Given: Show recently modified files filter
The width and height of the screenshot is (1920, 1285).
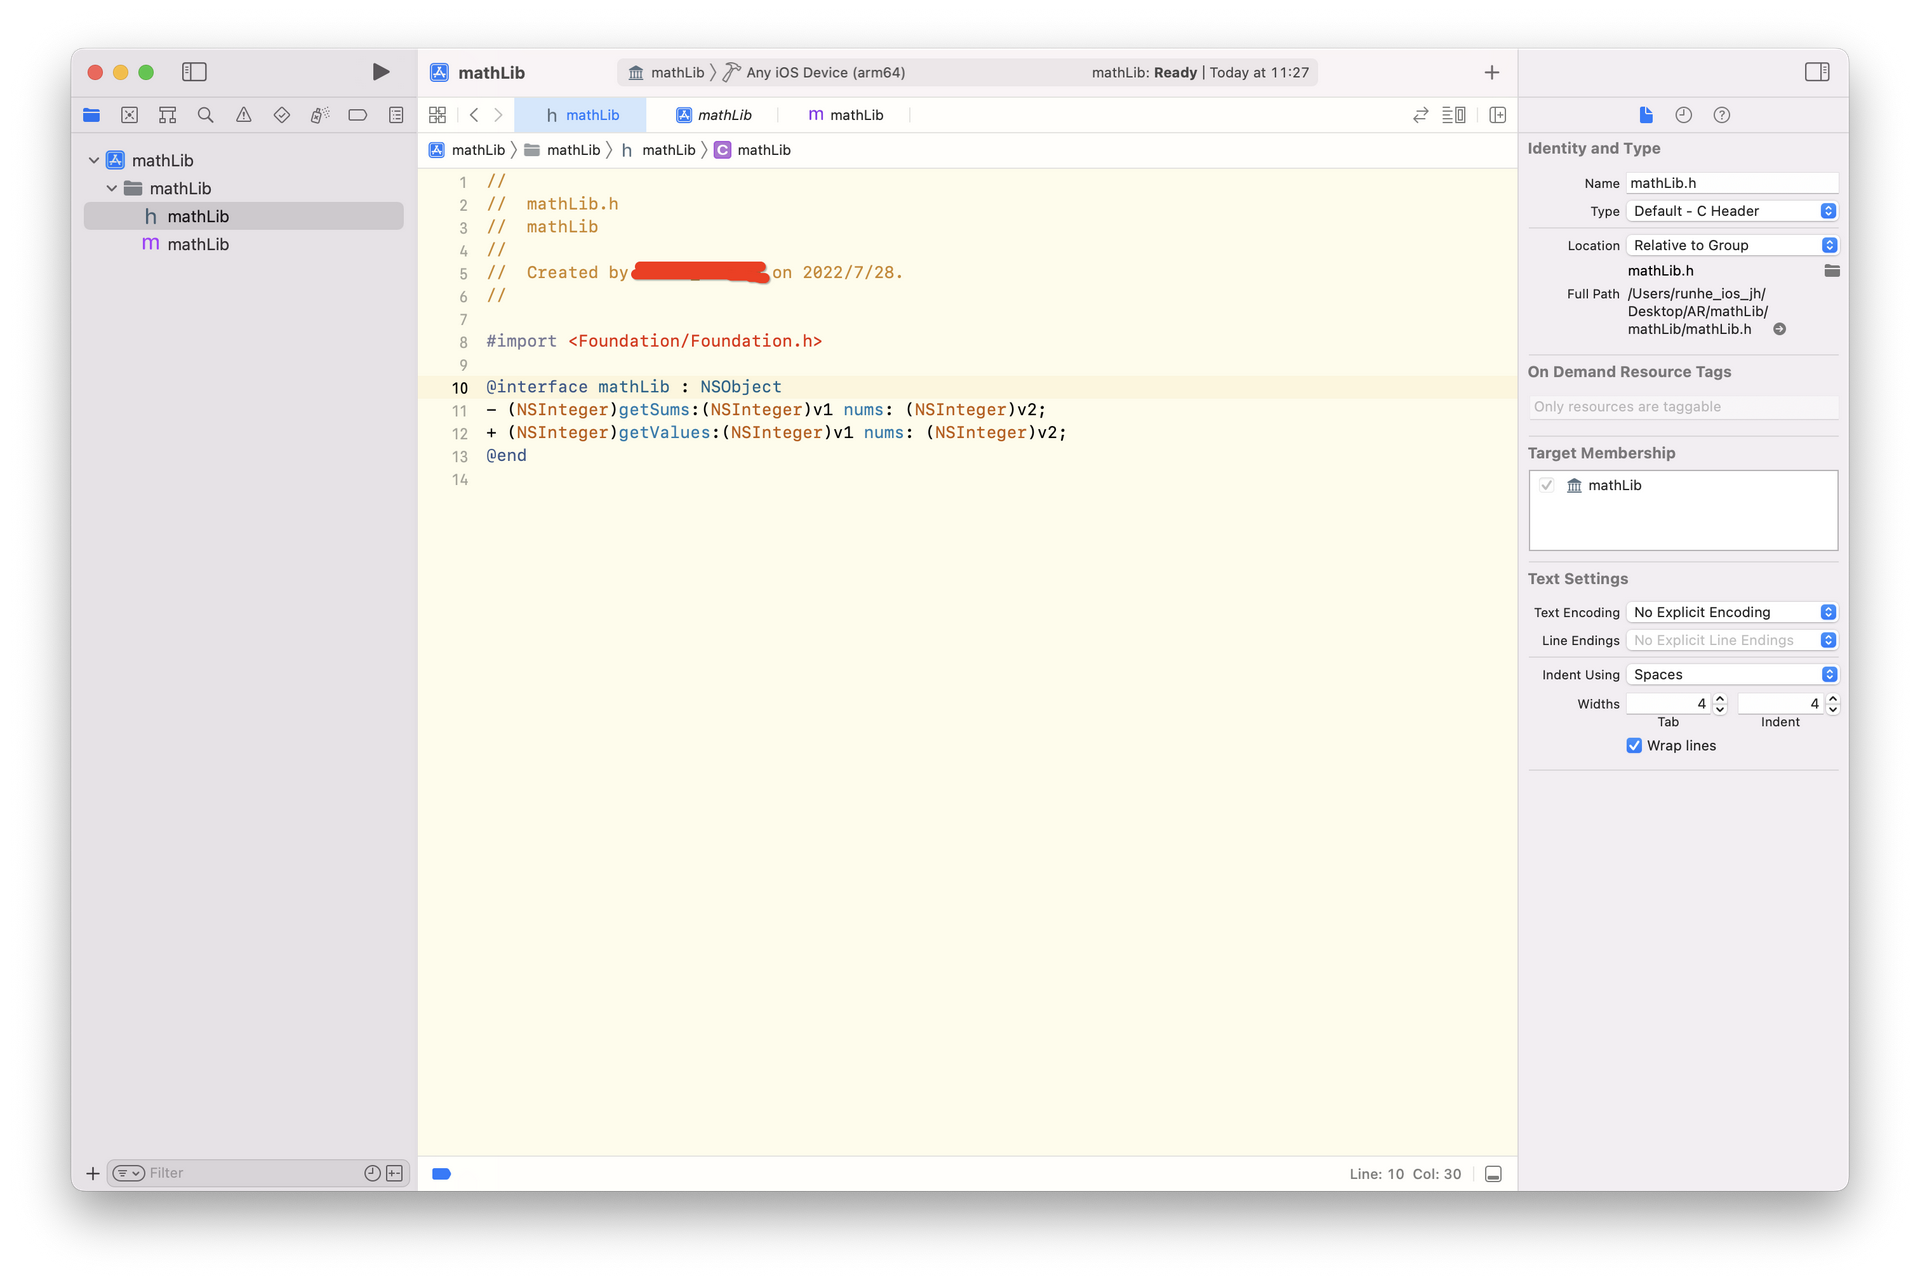Looking at the screenshot, I should coord(372,1173).
